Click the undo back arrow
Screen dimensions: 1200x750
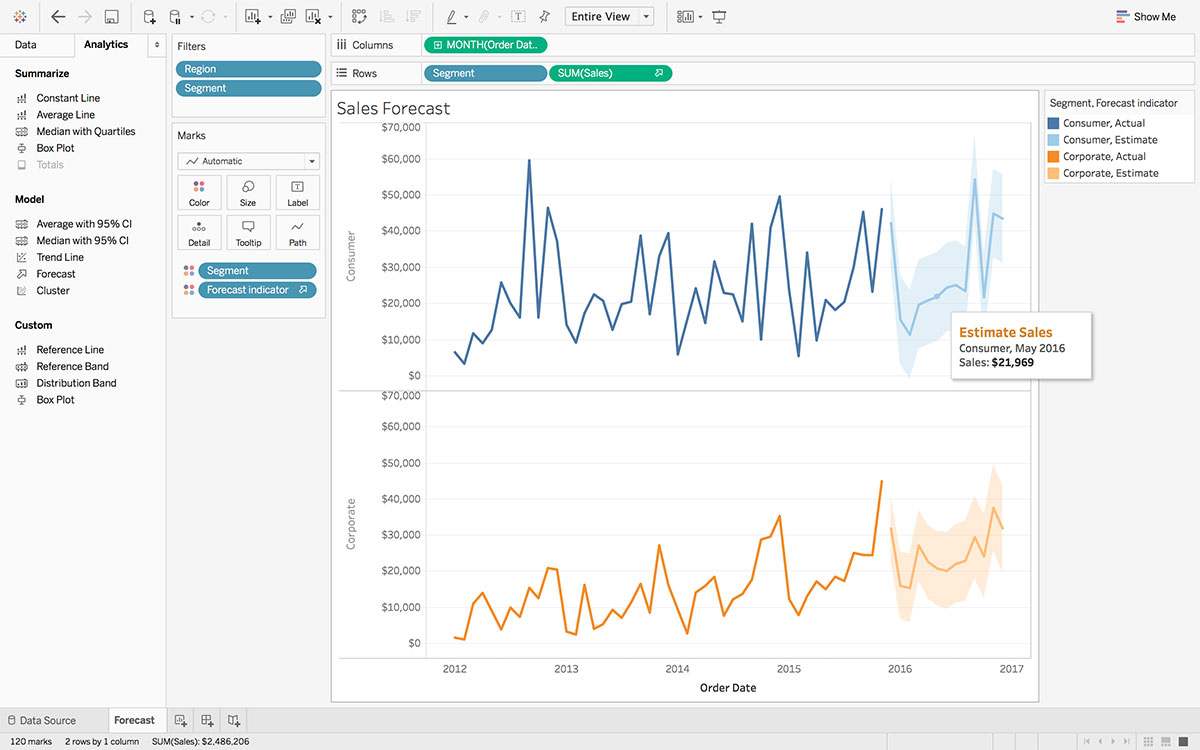(58, 17)
